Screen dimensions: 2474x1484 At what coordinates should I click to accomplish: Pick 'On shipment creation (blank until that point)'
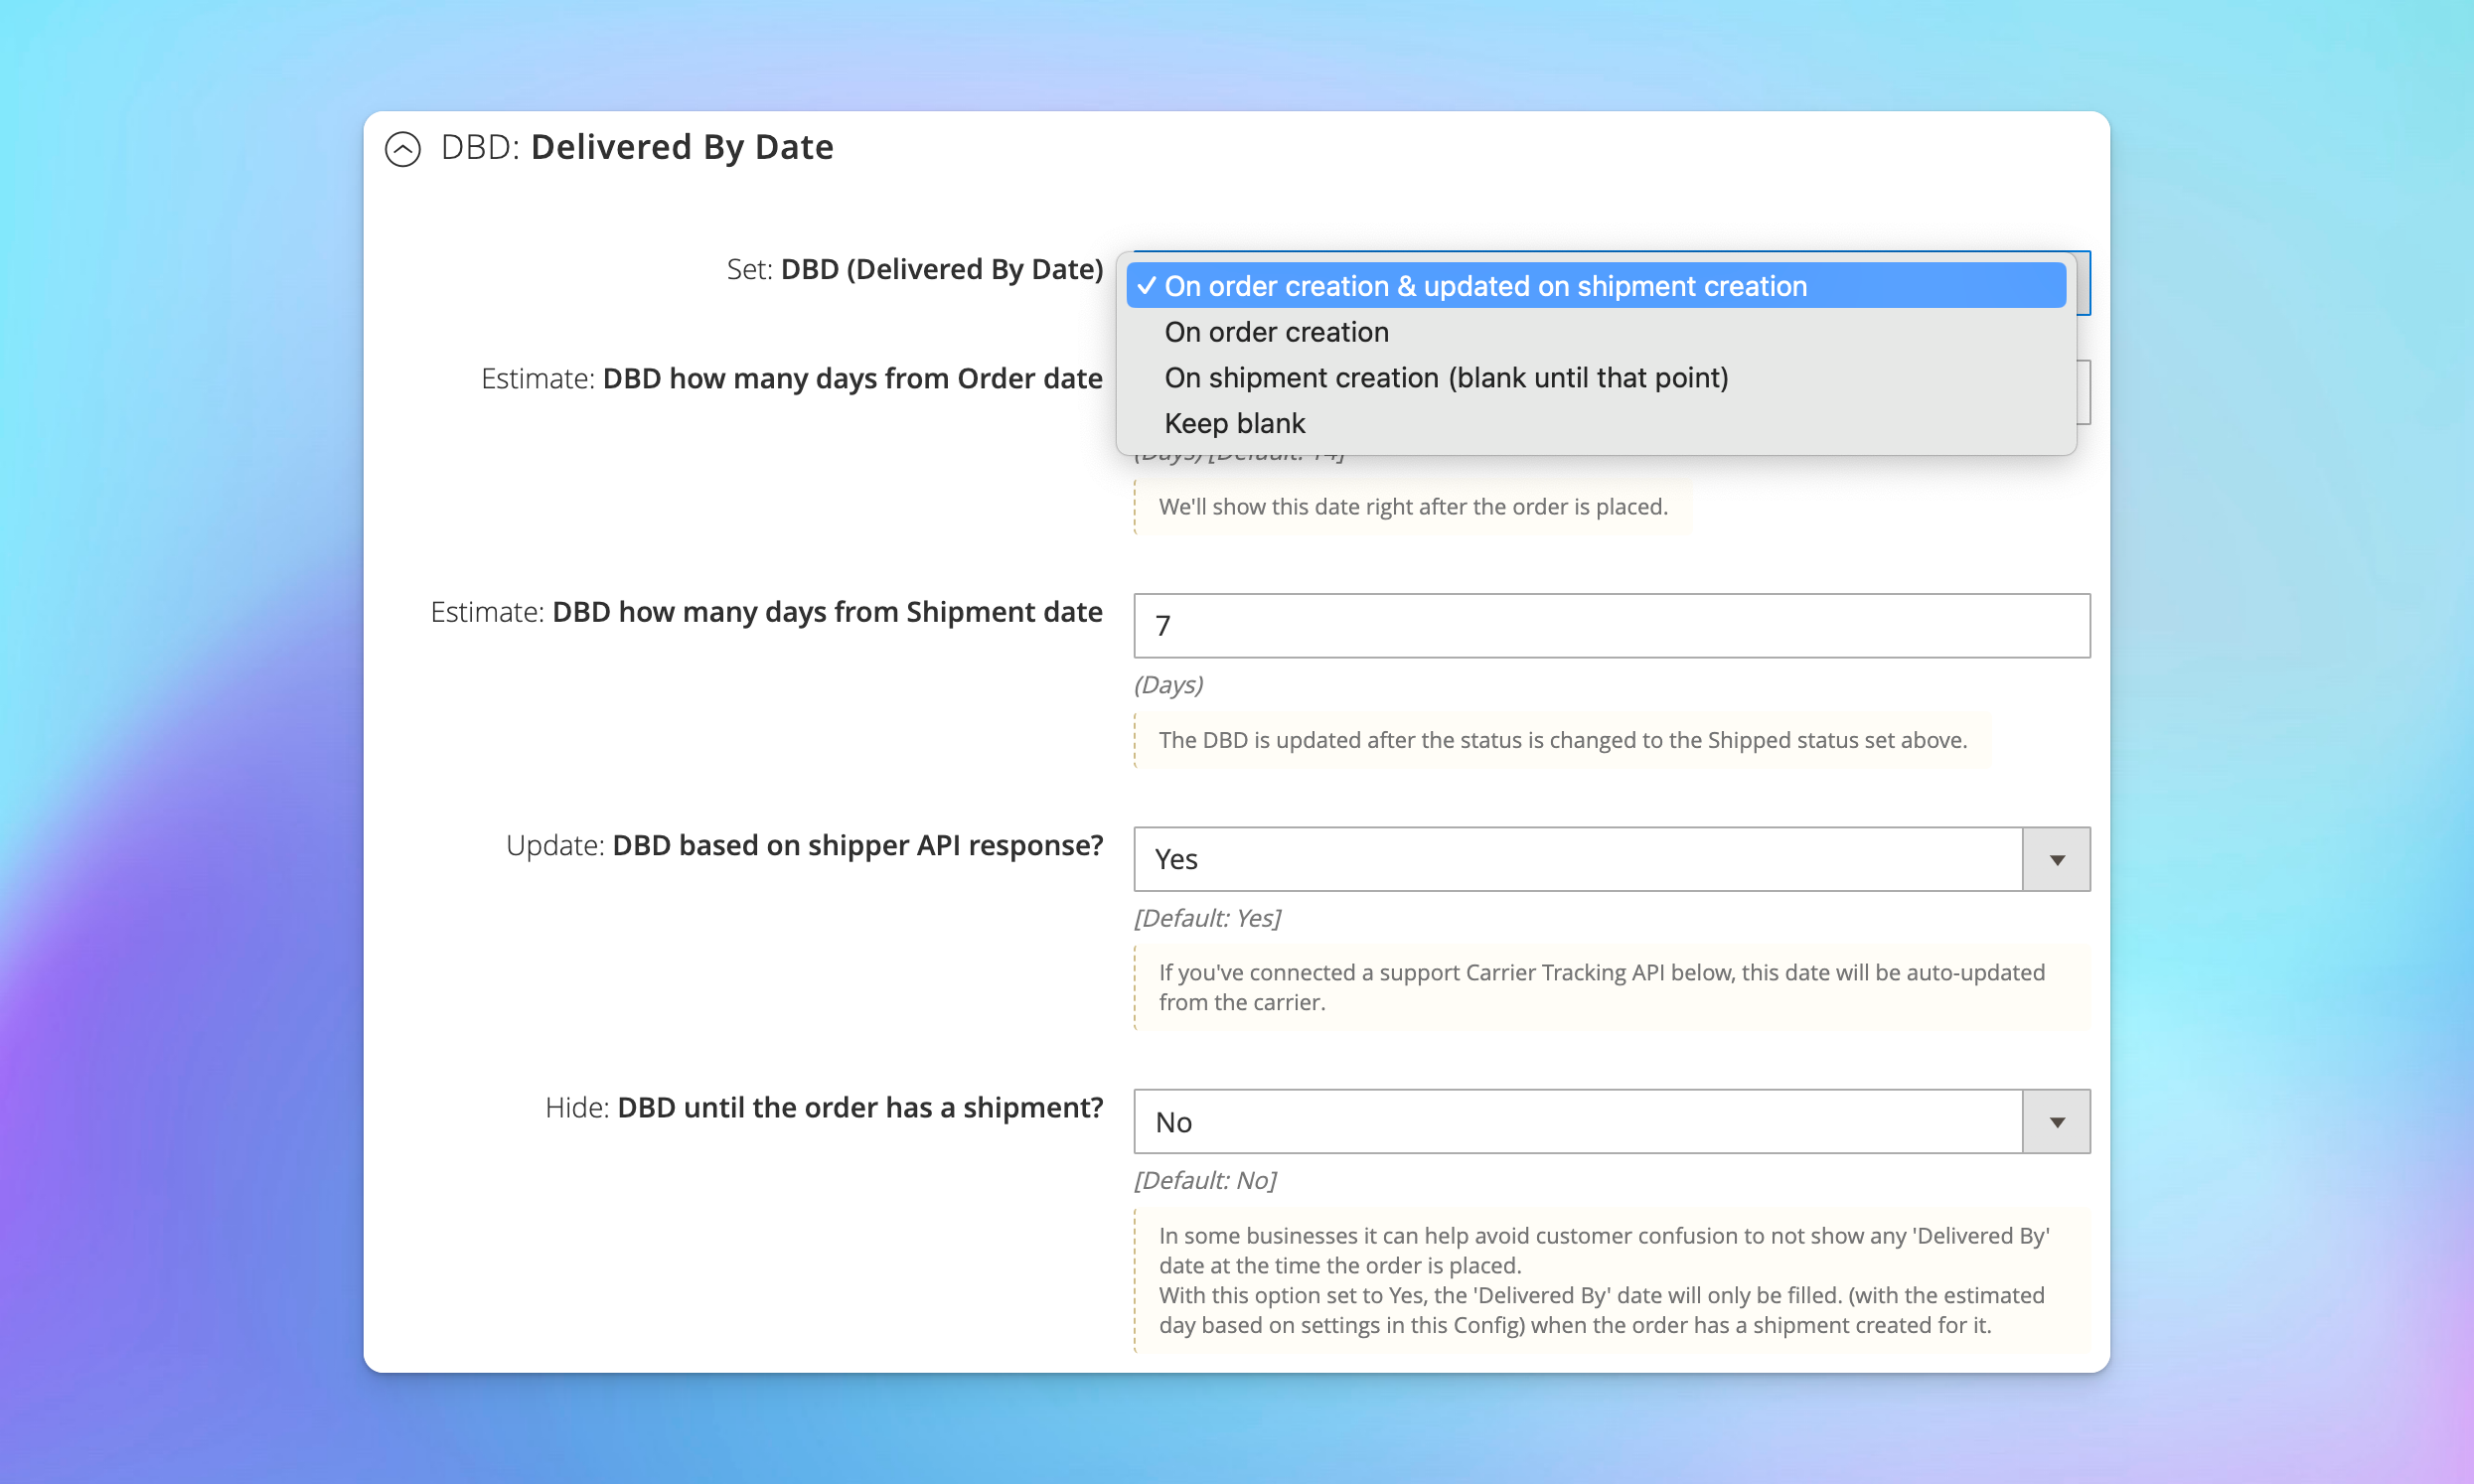1596,378
